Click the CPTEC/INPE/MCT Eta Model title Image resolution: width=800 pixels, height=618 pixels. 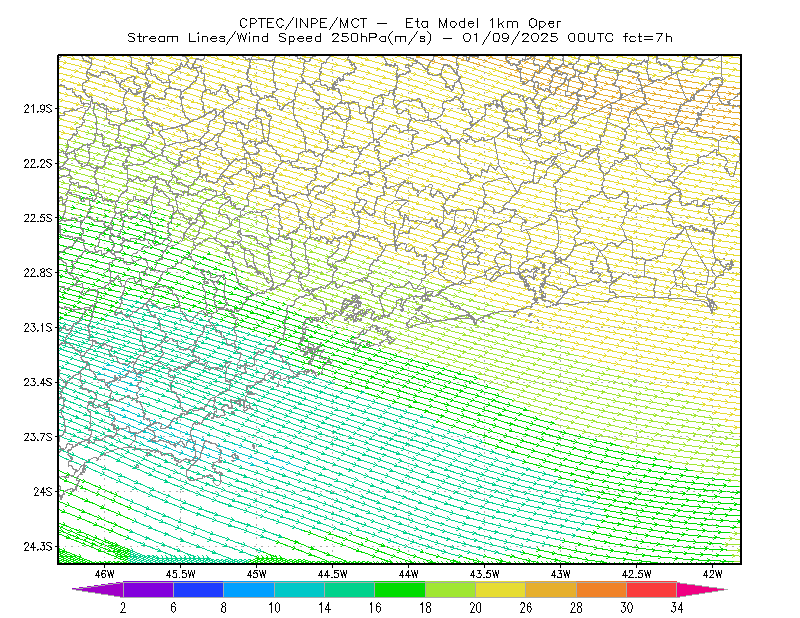point(400,23)
